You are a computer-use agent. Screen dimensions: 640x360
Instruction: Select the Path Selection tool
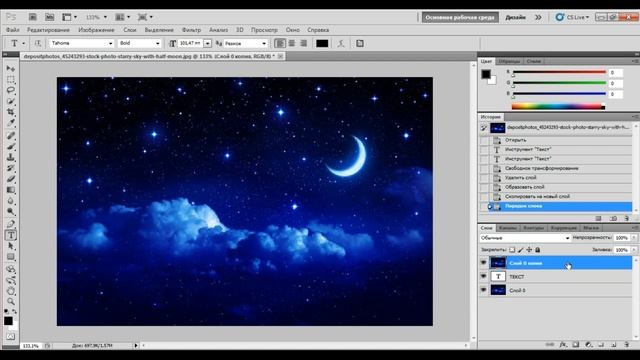(11, 246)
